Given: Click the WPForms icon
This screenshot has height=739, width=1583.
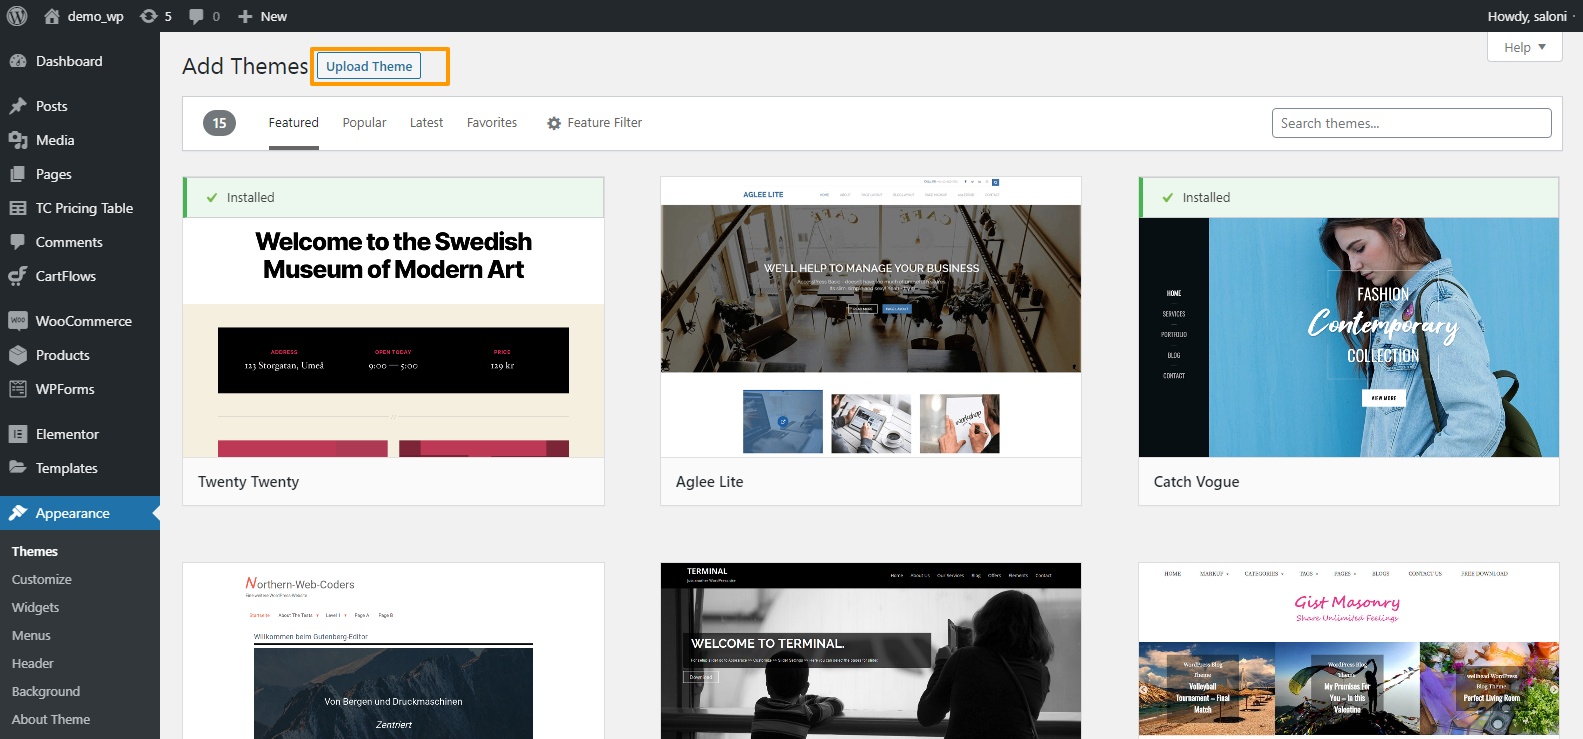Looking at the screenshot, I should pos(18,389).
